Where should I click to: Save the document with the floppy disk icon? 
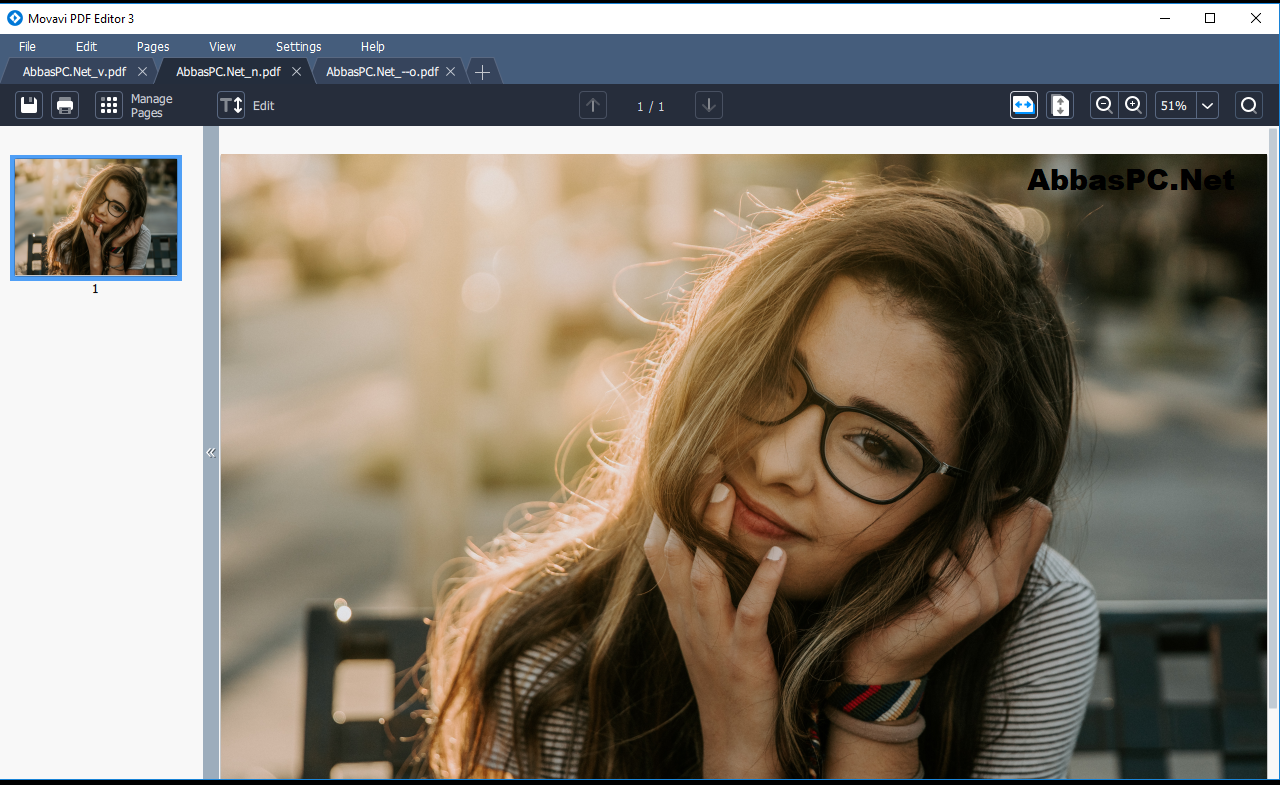tap(29, 105)
